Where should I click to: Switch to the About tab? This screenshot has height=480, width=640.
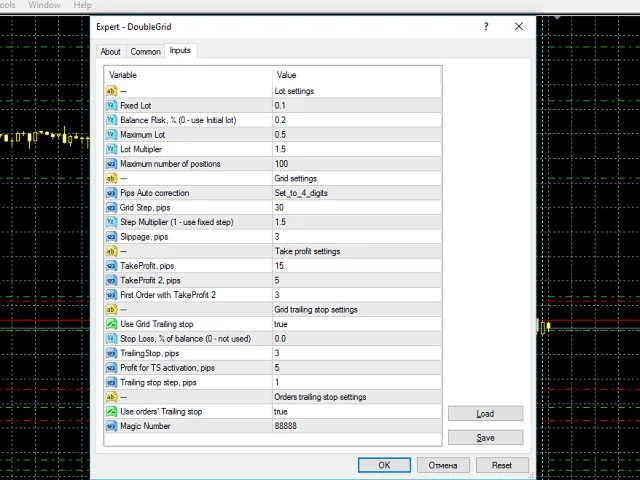click(110, 52)
